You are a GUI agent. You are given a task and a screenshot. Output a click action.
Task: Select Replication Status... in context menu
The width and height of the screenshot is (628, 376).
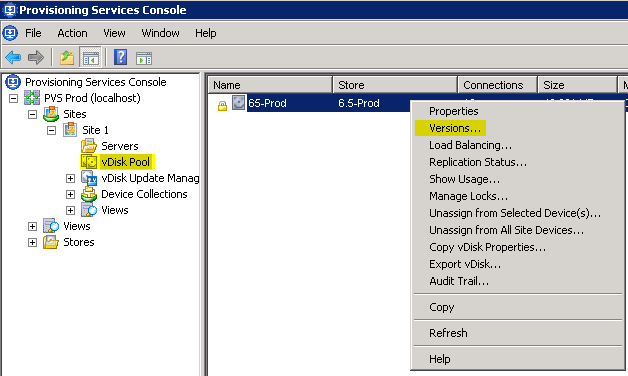tap(517, 162)
